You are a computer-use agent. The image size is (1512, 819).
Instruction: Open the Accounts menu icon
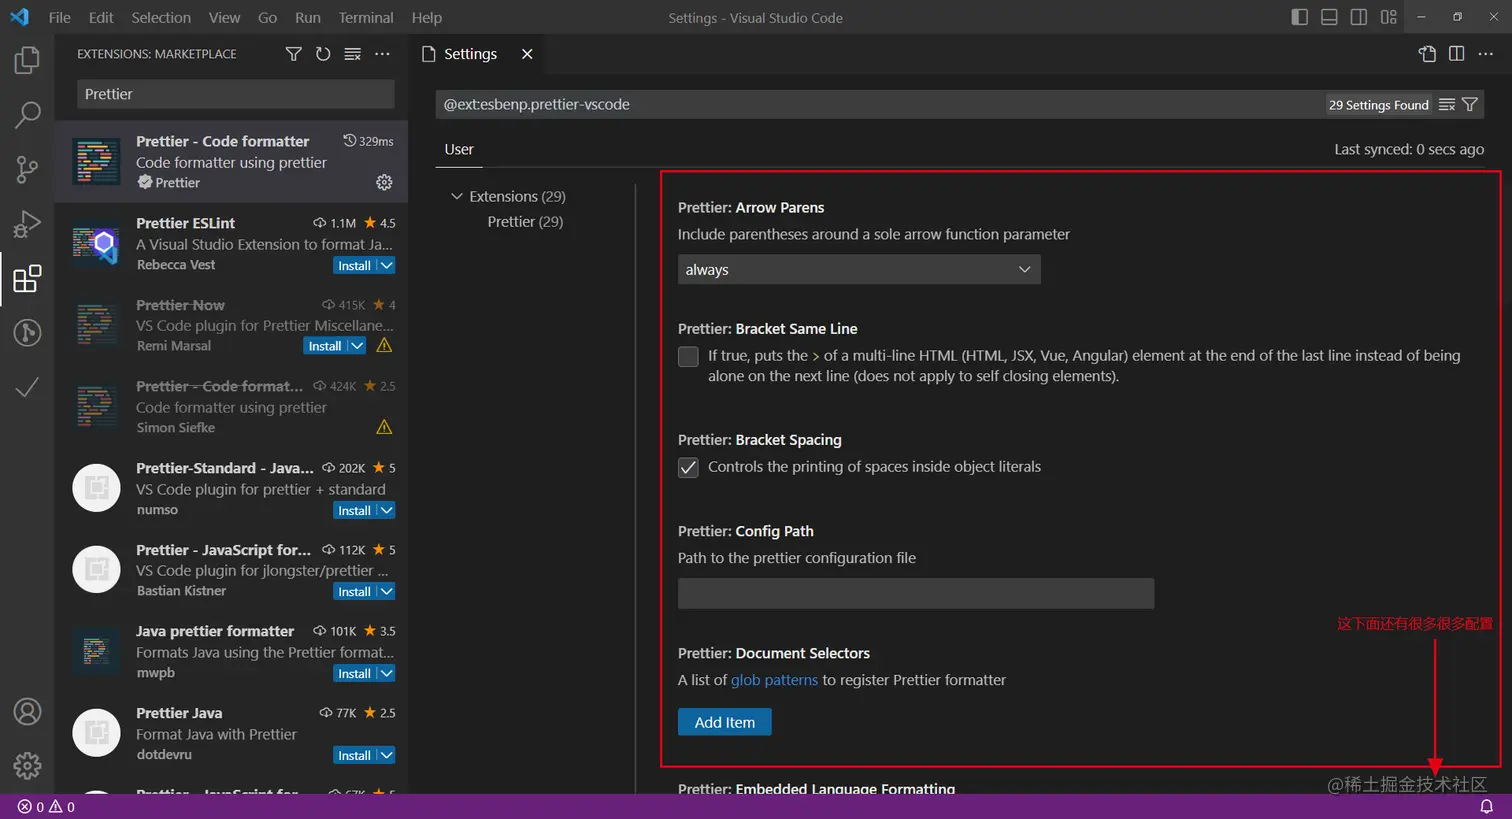27,711
